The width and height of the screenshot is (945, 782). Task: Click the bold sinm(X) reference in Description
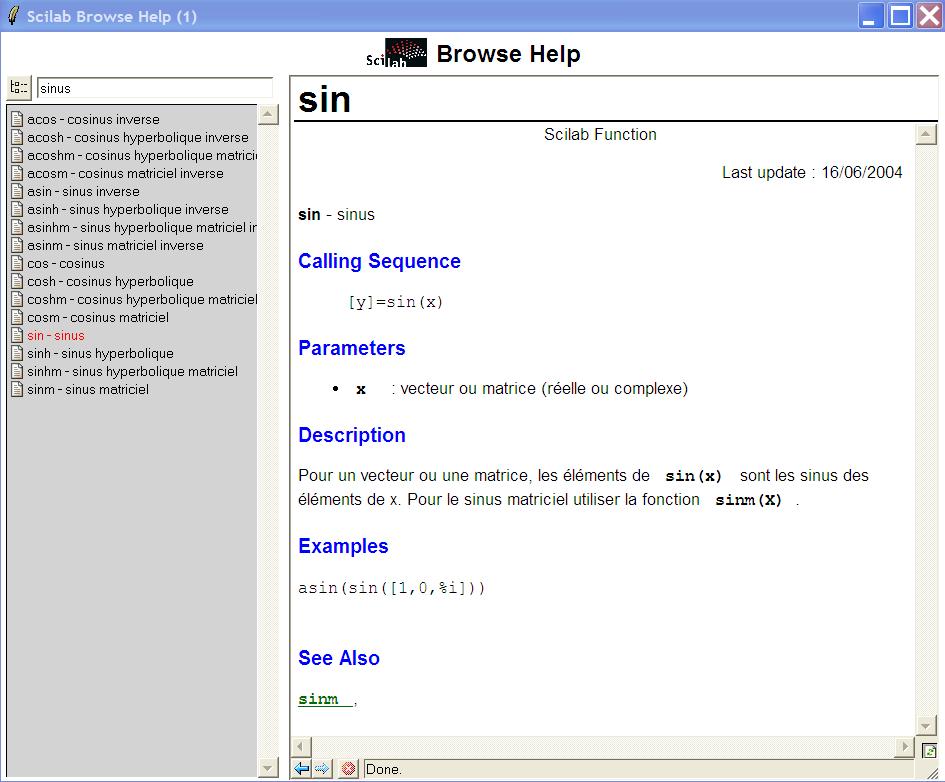click(748, 500)
